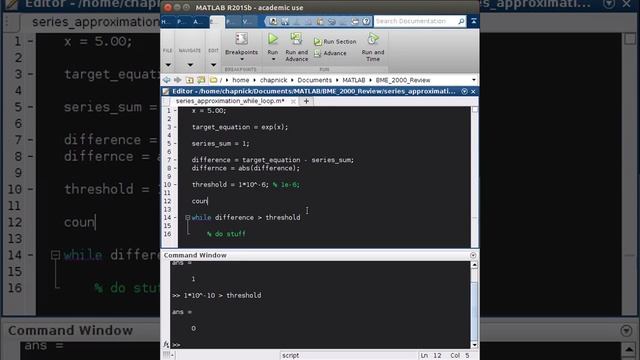Expand the NAVIGATE section dropdown arrow

(x=190, y=65)
